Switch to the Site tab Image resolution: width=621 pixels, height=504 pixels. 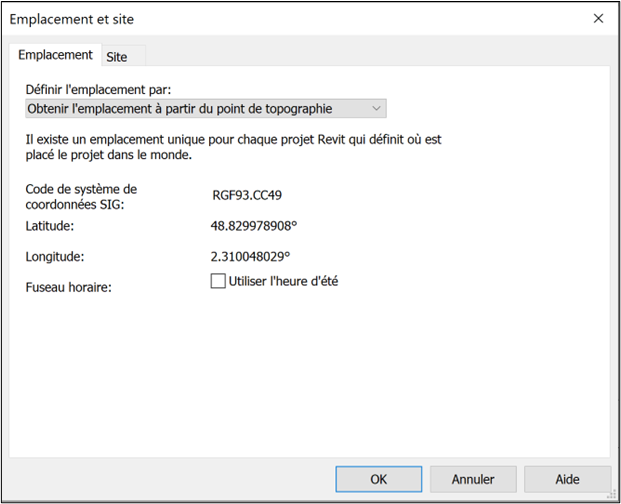(x=117, y=57)
